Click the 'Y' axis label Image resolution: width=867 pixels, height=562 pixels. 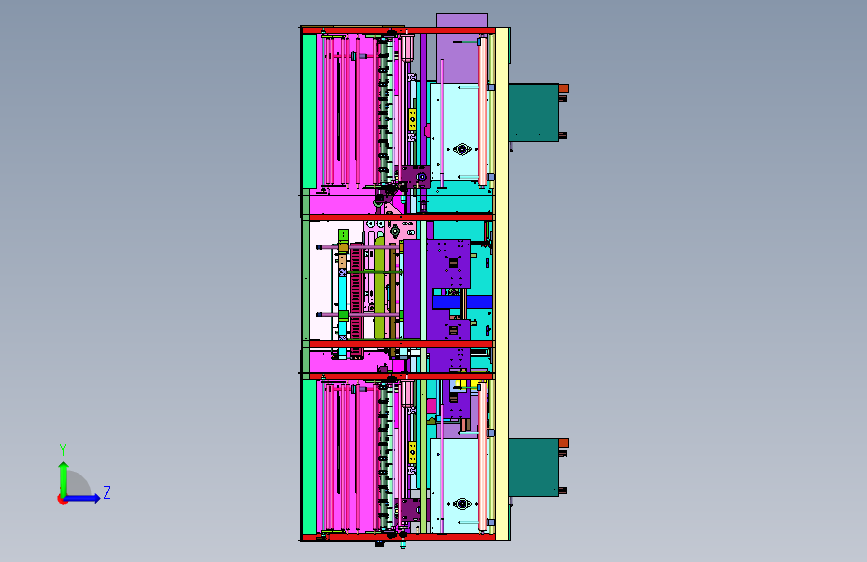(x=63, y=450)
